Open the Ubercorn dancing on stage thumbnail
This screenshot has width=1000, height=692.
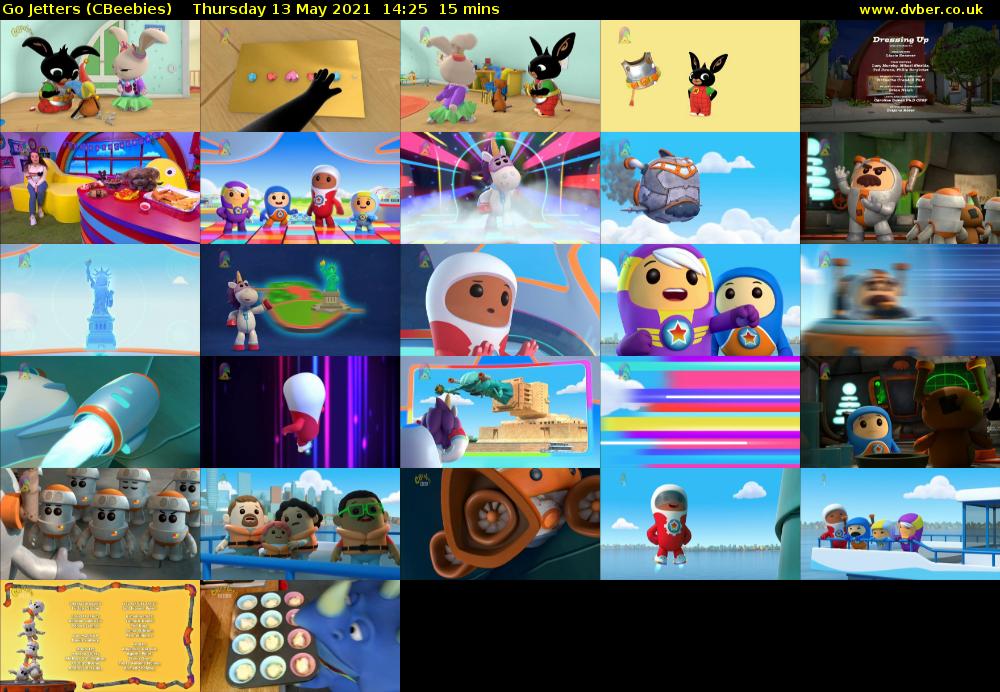pos(500,187)
